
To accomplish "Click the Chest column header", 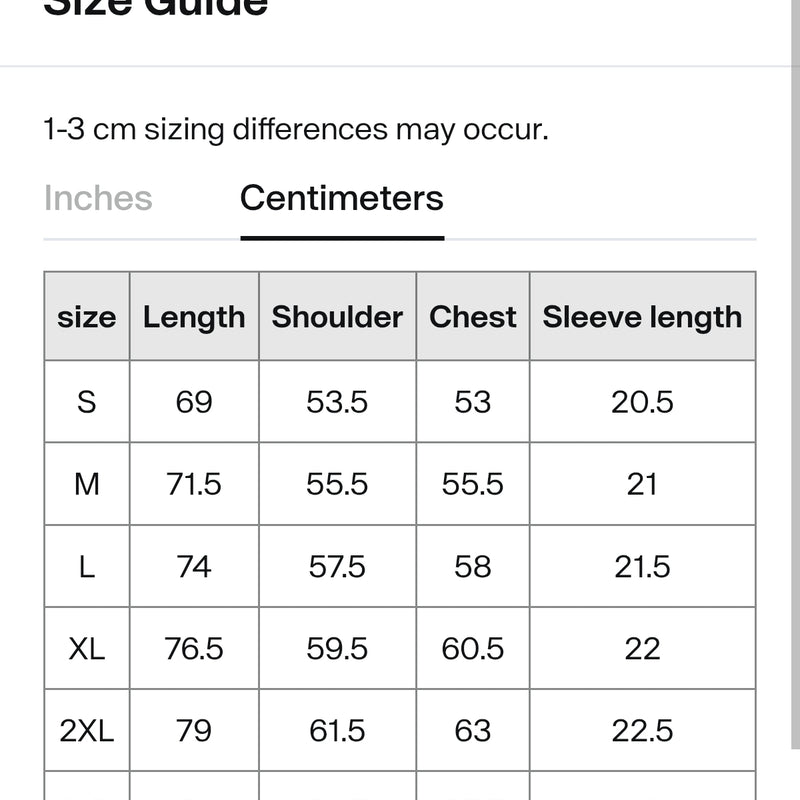I will tap(472, 317).
